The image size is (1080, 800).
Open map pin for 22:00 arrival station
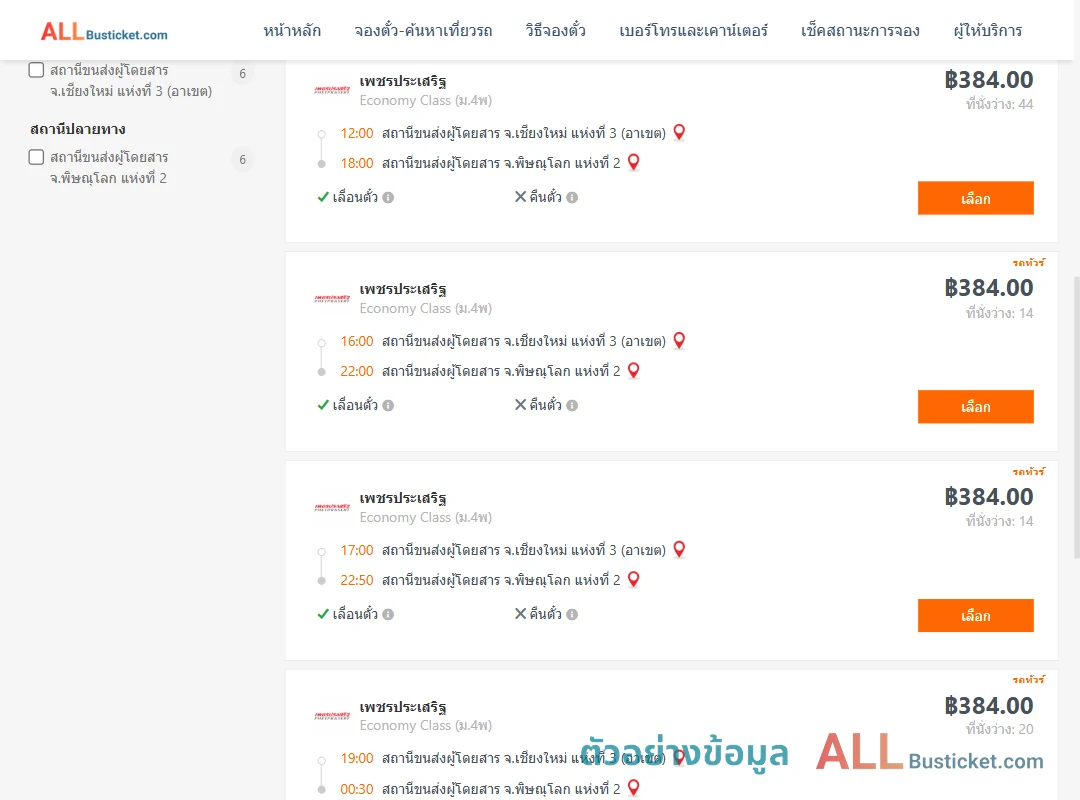point(634,371)
